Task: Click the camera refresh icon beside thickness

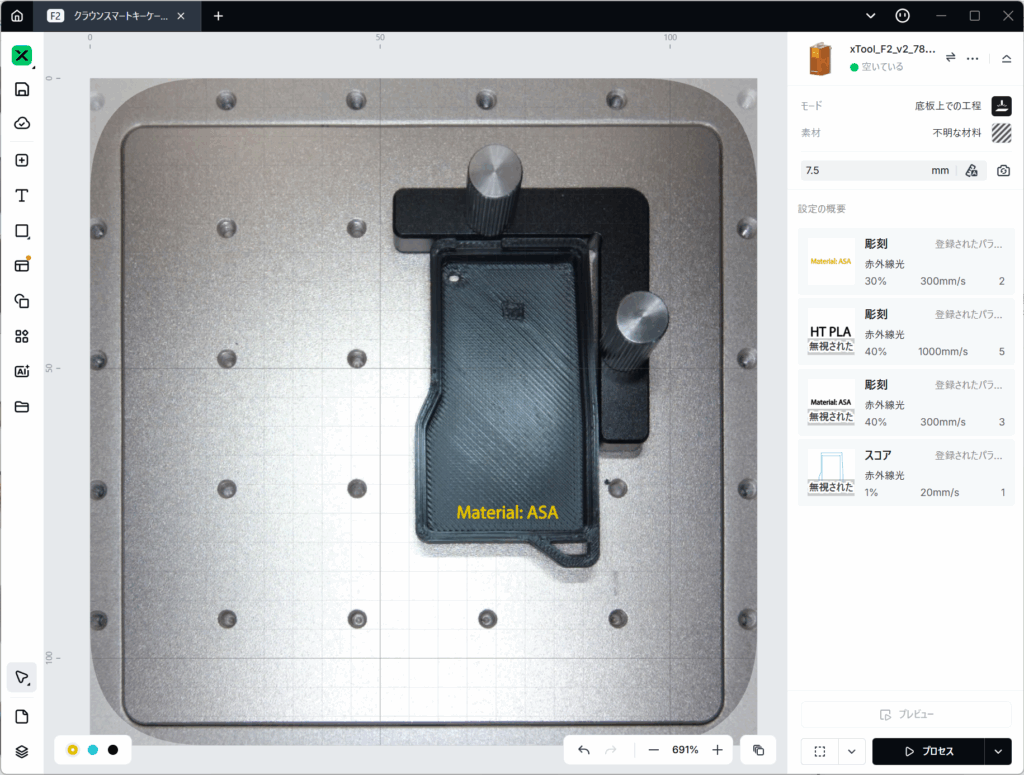Action: (x=1003, y=171)
